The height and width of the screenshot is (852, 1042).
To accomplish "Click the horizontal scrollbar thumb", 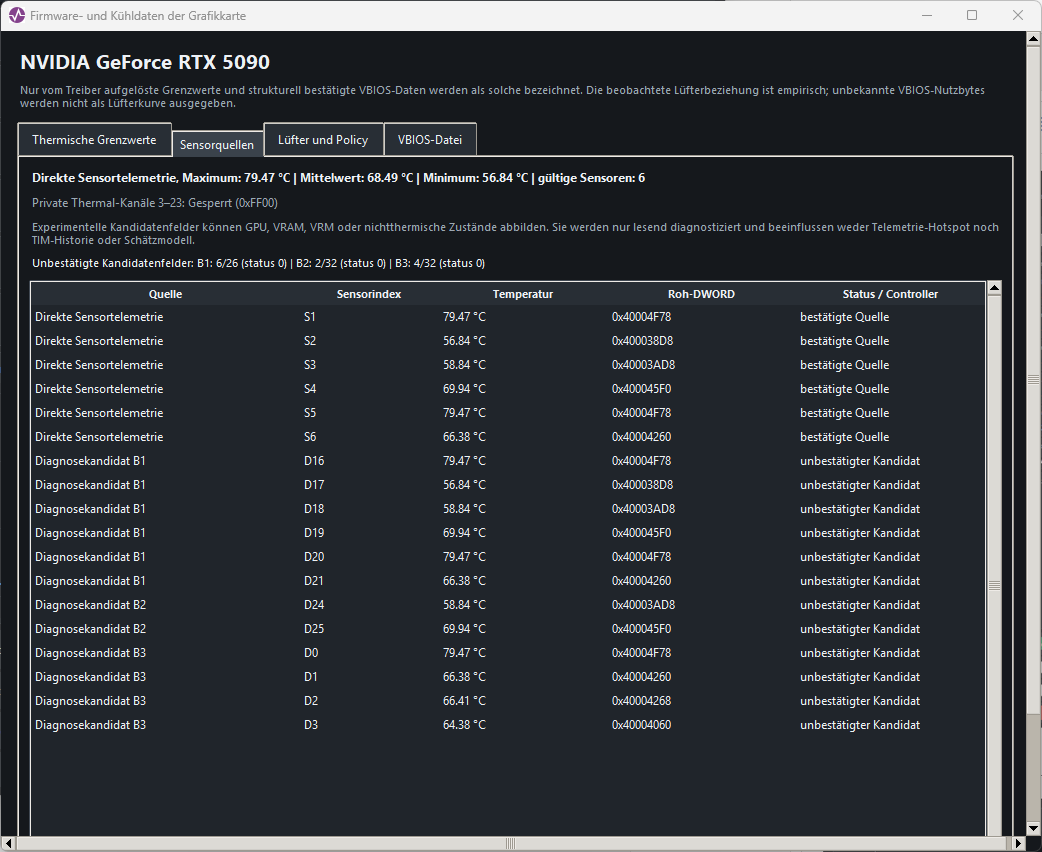I will click(510, 844).
